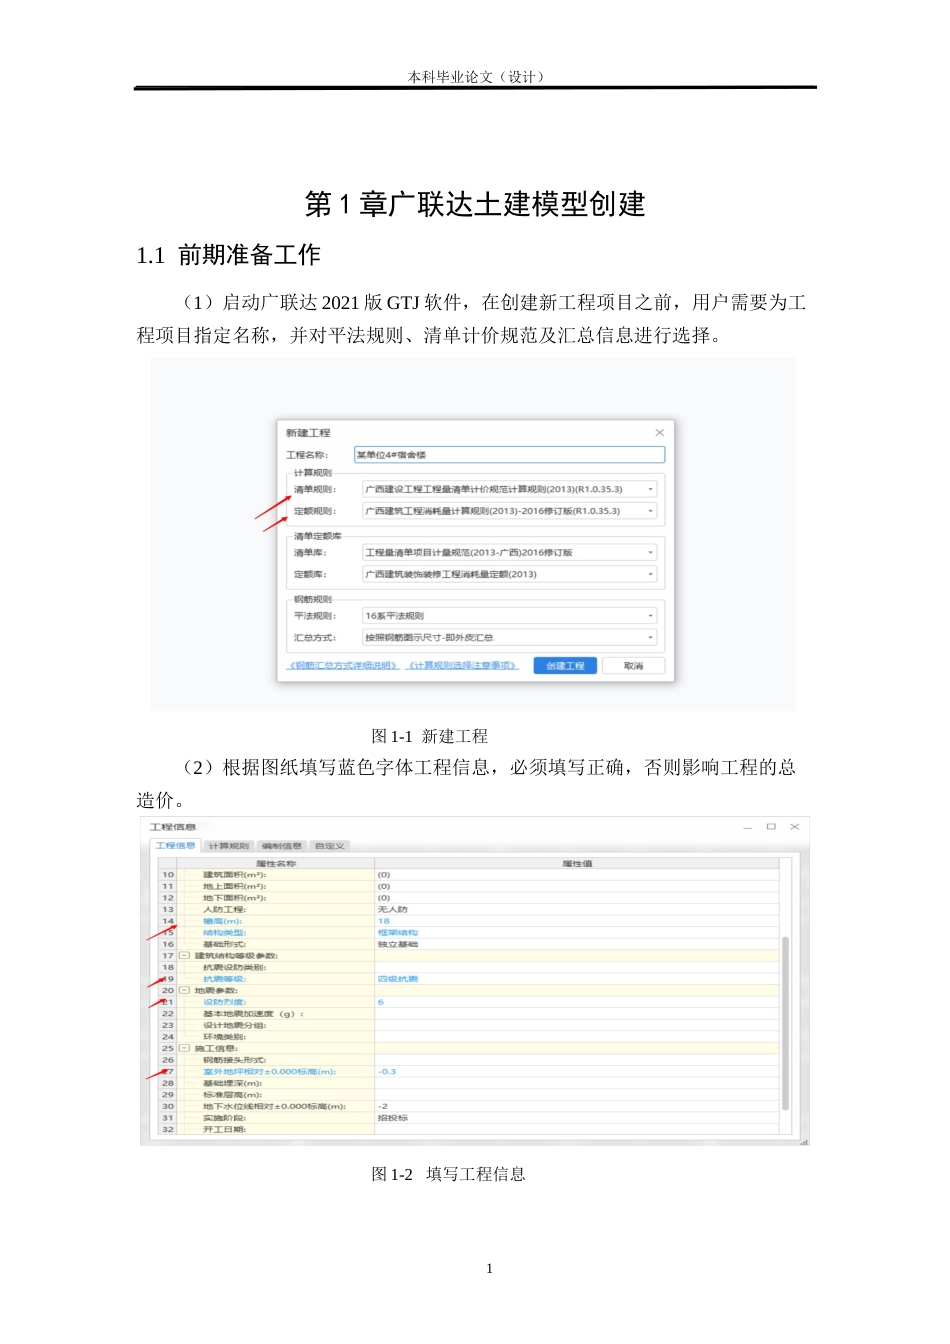Select the 设防烈度 value cell showing 6

point(380,1005)
